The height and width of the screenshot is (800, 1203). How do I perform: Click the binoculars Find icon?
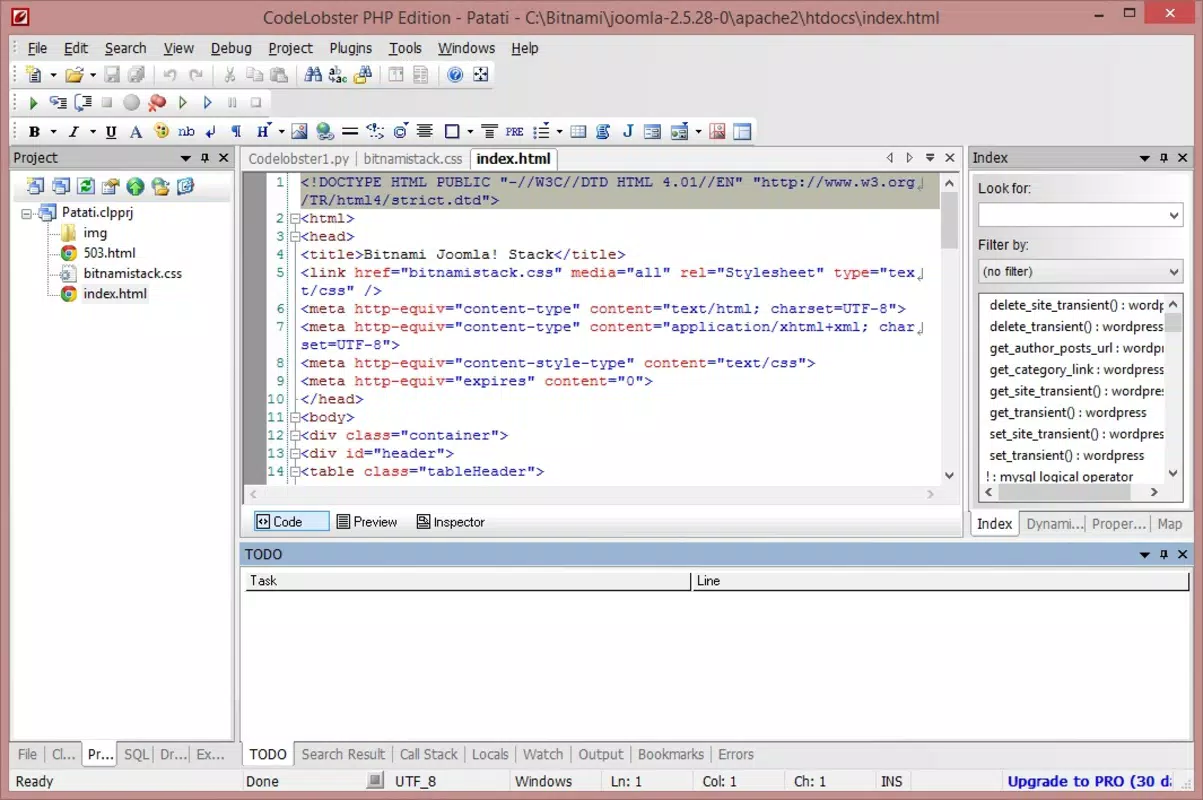click(x=313, y=75)
